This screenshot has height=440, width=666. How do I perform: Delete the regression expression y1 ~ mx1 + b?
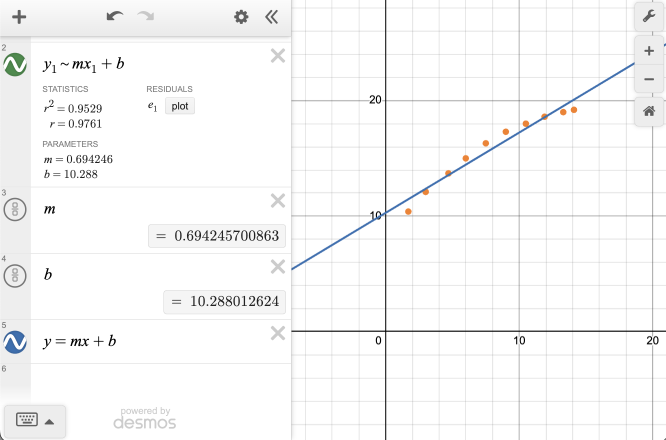[278, 56]
